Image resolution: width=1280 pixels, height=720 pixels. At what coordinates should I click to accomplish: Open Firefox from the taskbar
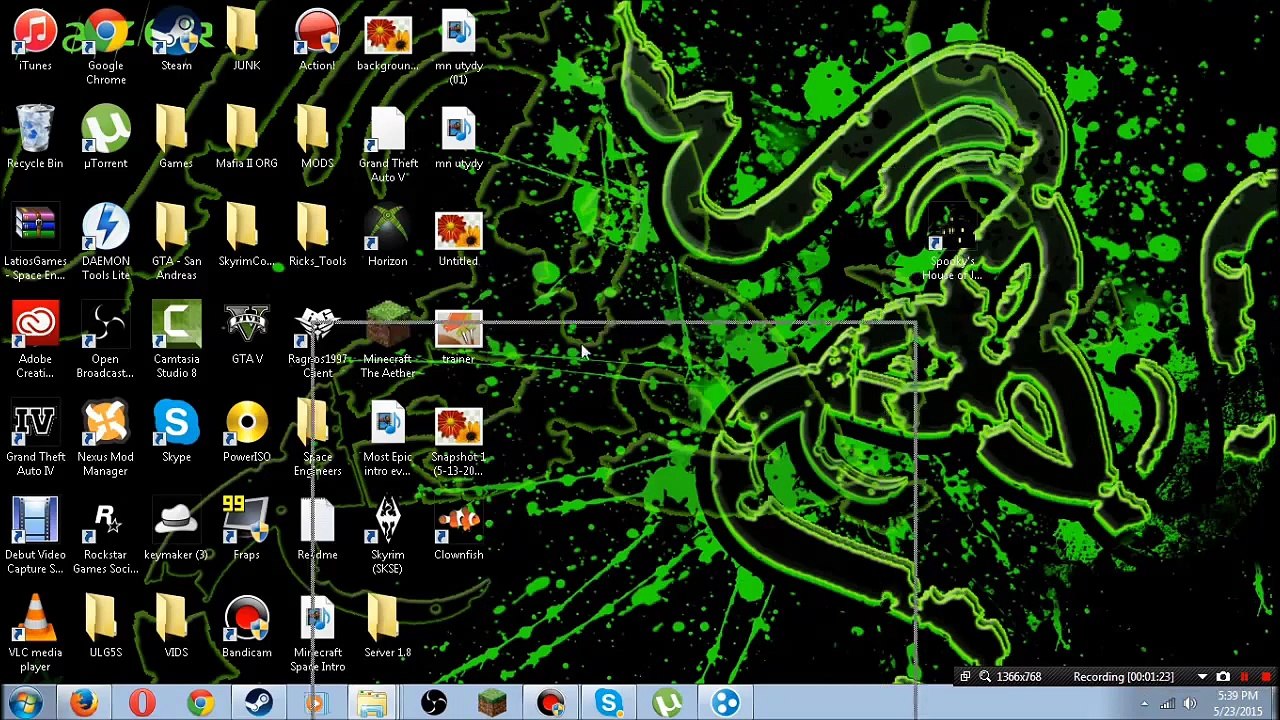84,703
